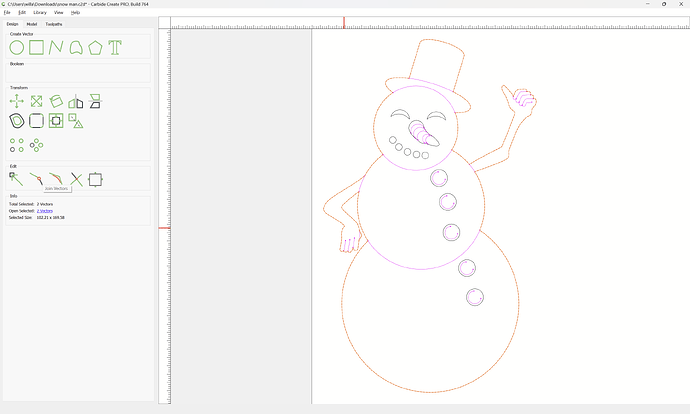Switch to the Model tab

32,24
